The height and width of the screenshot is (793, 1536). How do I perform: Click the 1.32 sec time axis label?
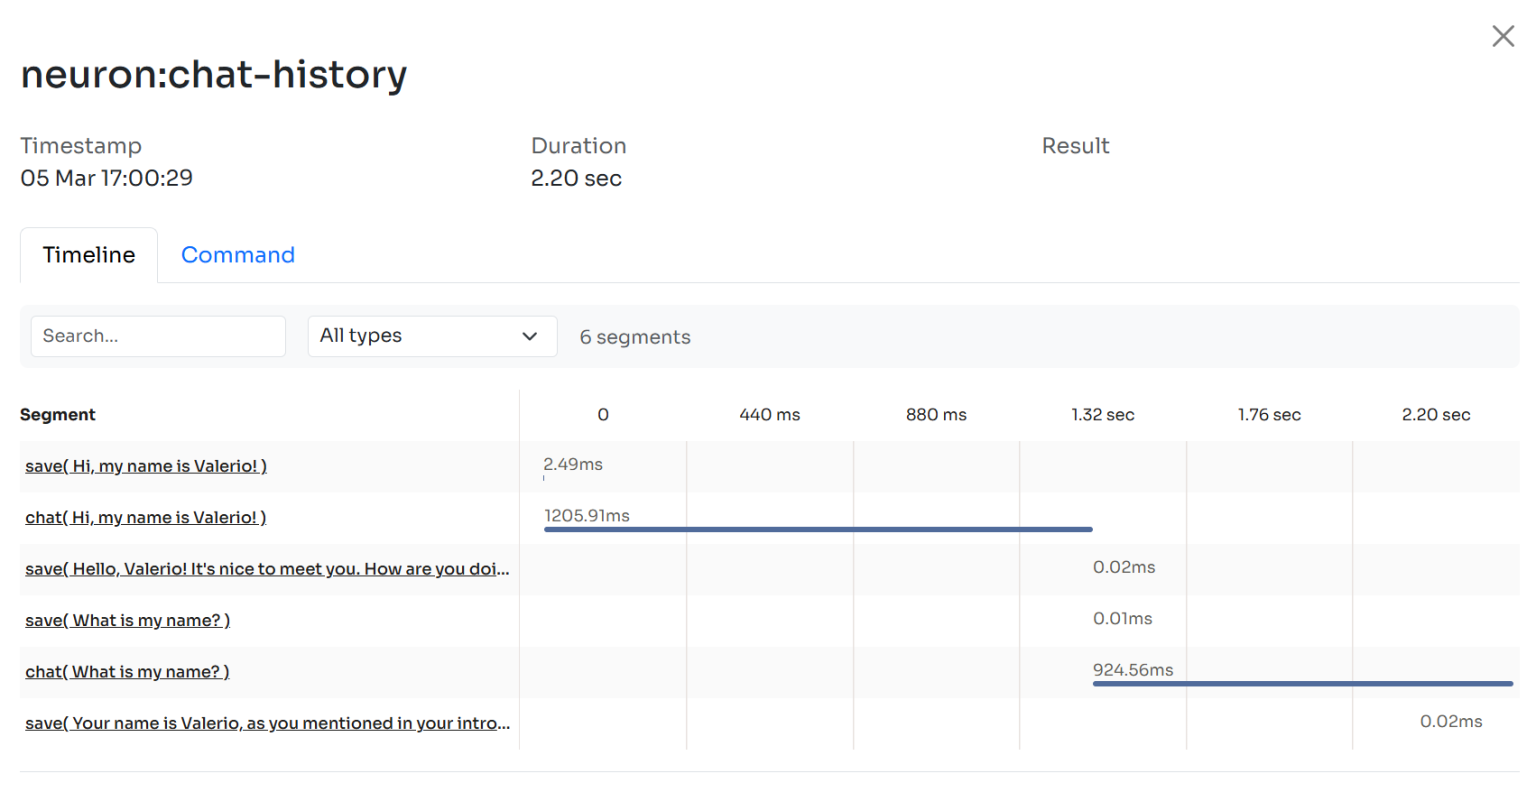[x=1102, y=415]
